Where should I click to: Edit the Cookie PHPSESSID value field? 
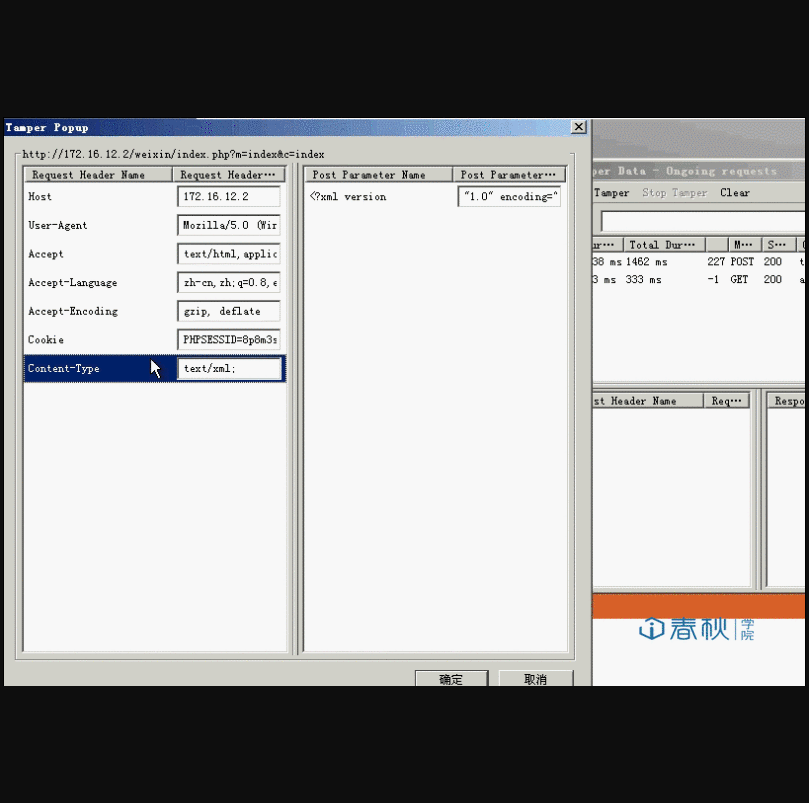(x=229, y=340)
